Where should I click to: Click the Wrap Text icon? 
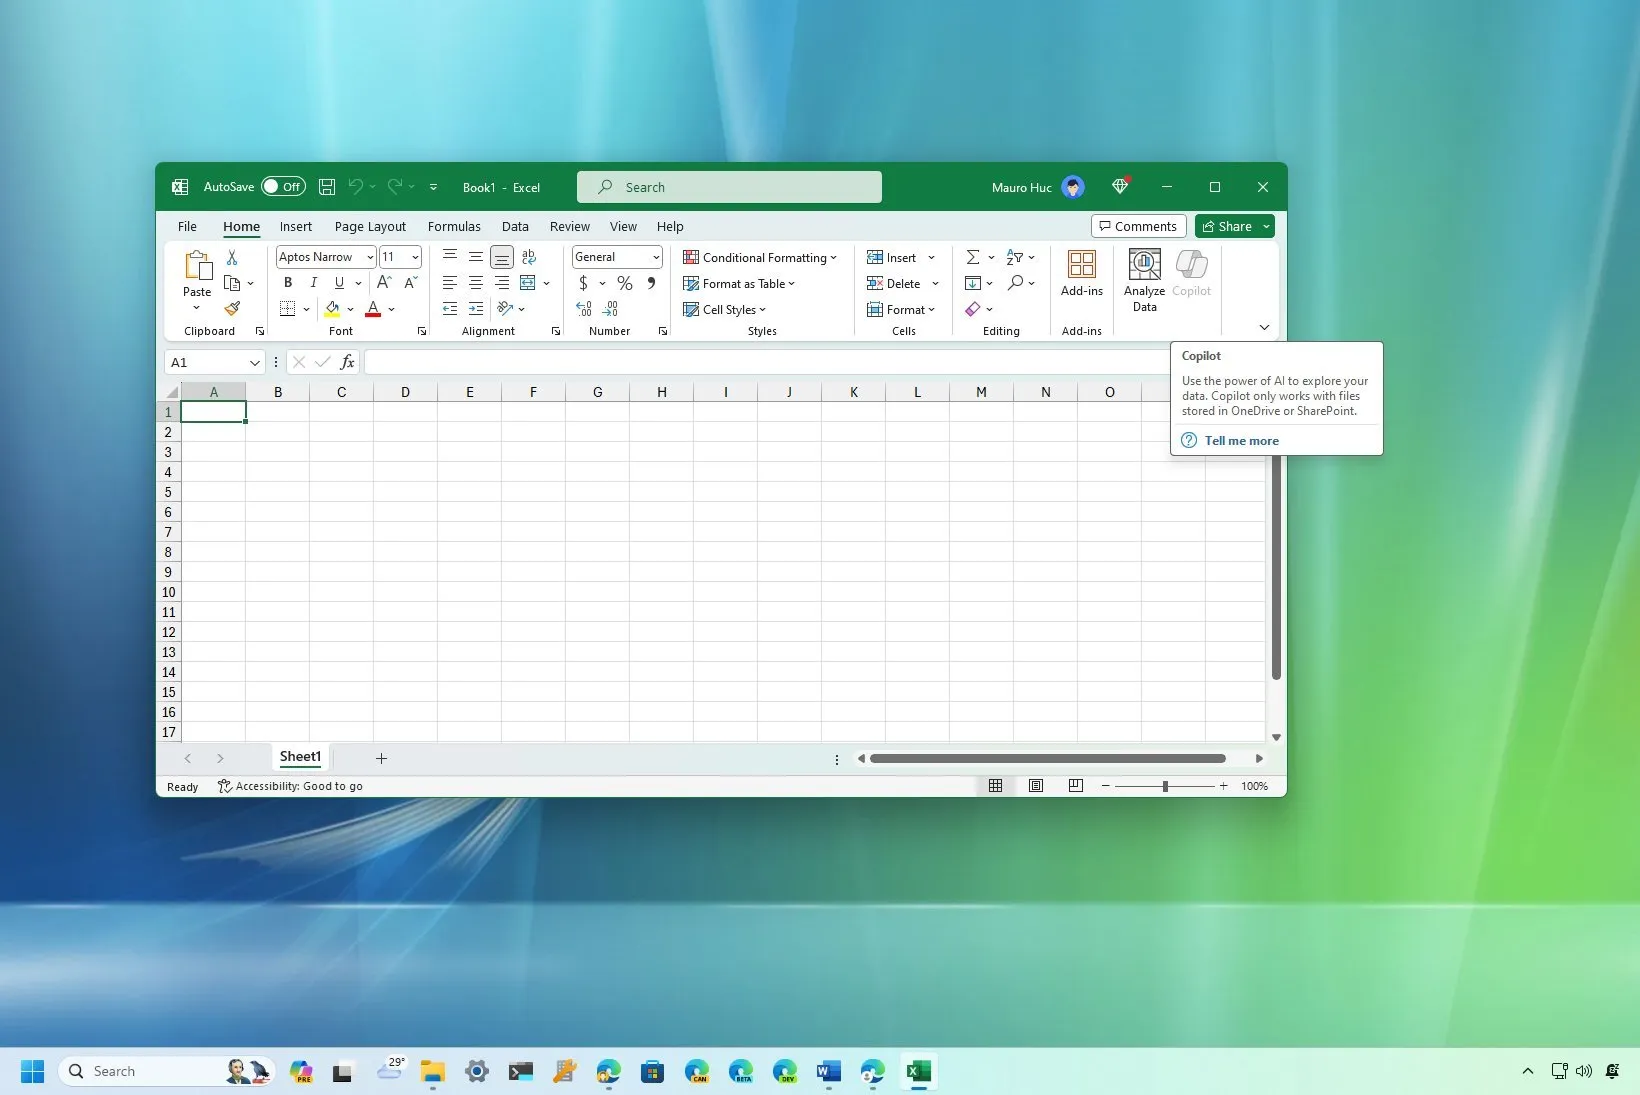(x=529, y=257)
